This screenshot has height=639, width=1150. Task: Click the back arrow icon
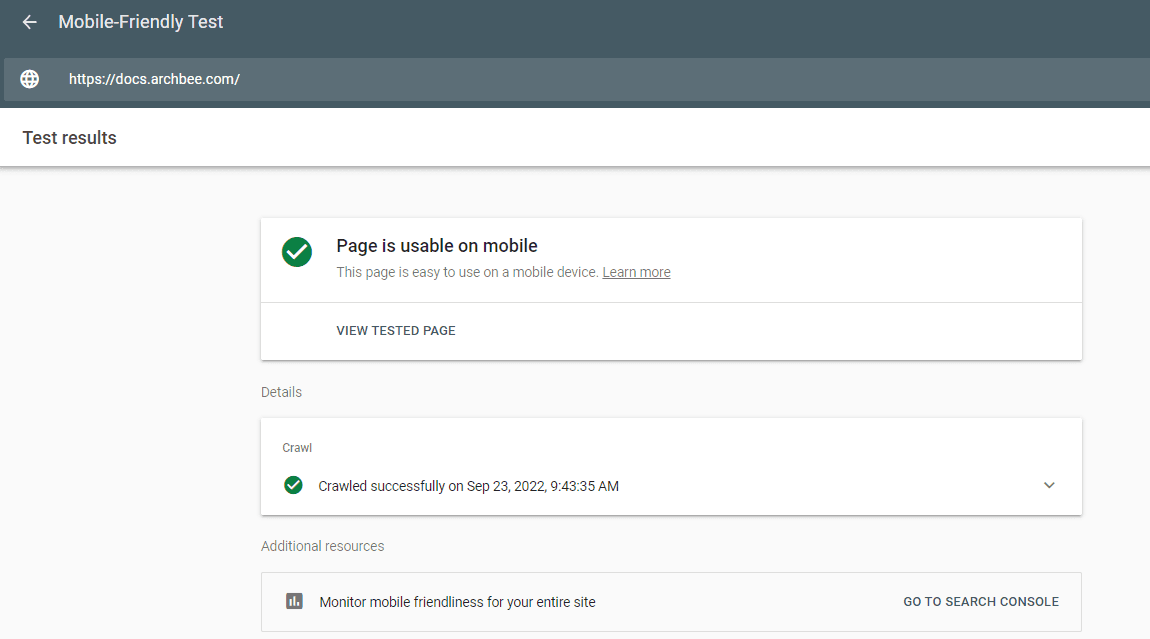[30, 22]
